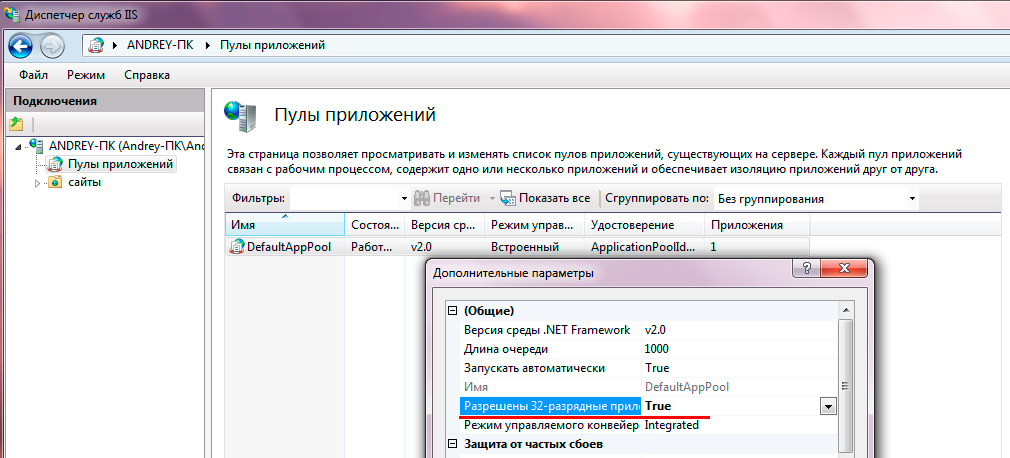Click Пулы приложений in the address breadcrumb
The height and width of the screenshot is (458, 1010).
(x=272, y=45)
